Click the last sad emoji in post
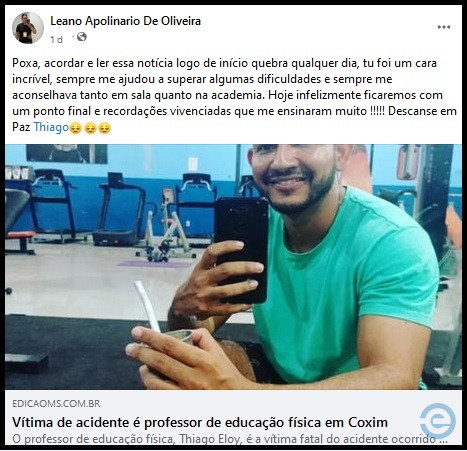The height and width of the screenshot is (451, 467). tap(104, 128)
